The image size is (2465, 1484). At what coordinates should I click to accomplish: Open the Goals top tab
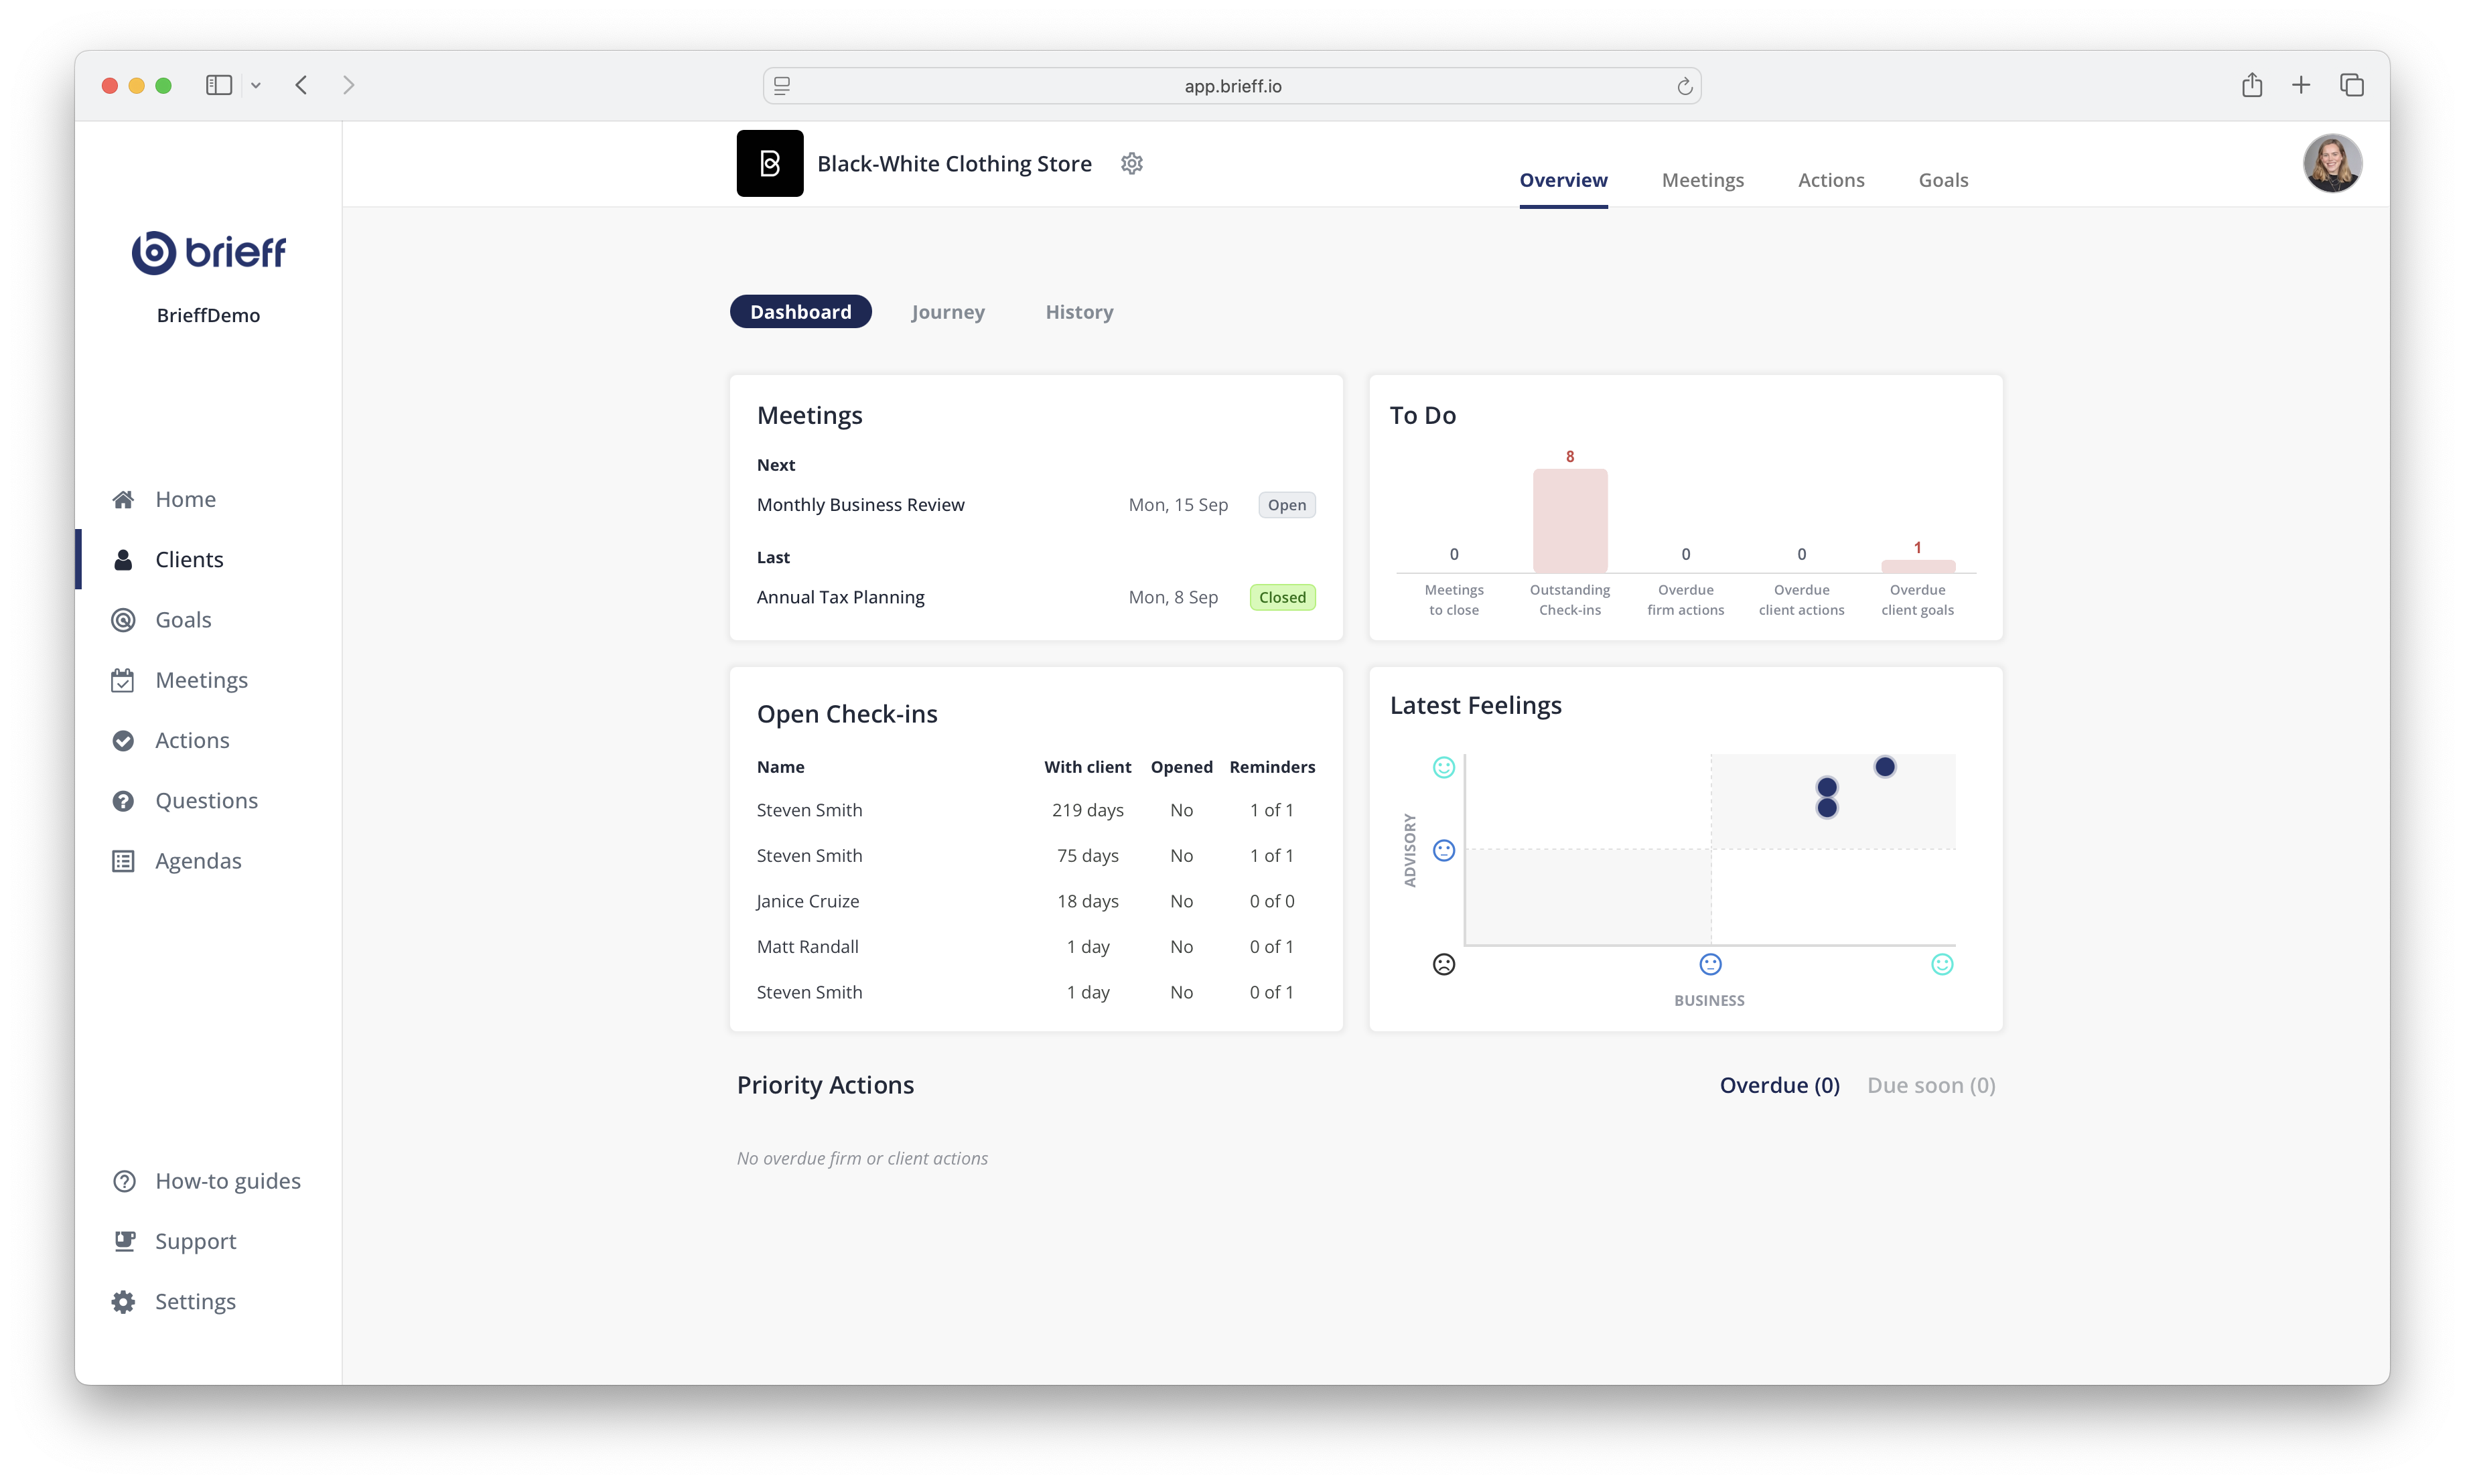(x=1943, y=180)
